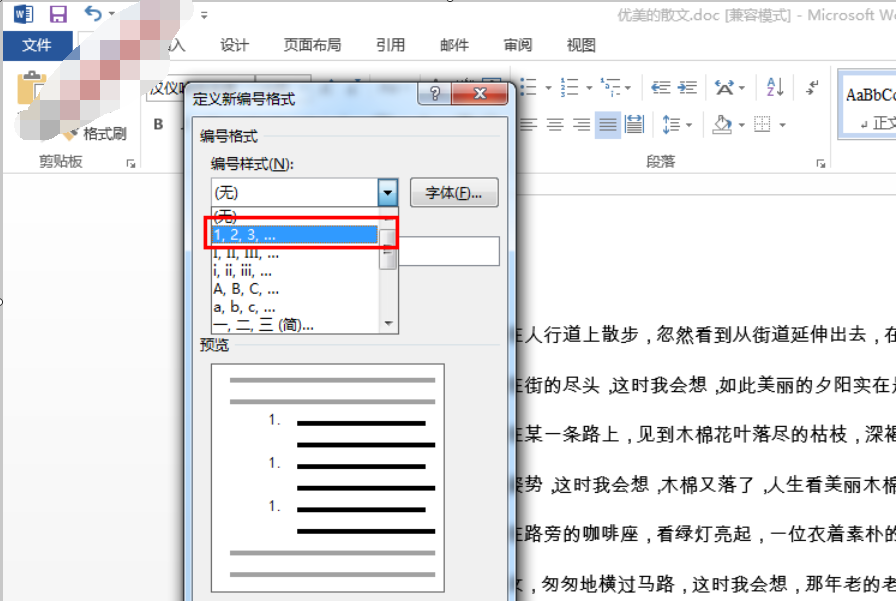The width and height of the screenshot is (896, 601).
Task: Toggle centered paragraph alignment
Action: [553, 124]
